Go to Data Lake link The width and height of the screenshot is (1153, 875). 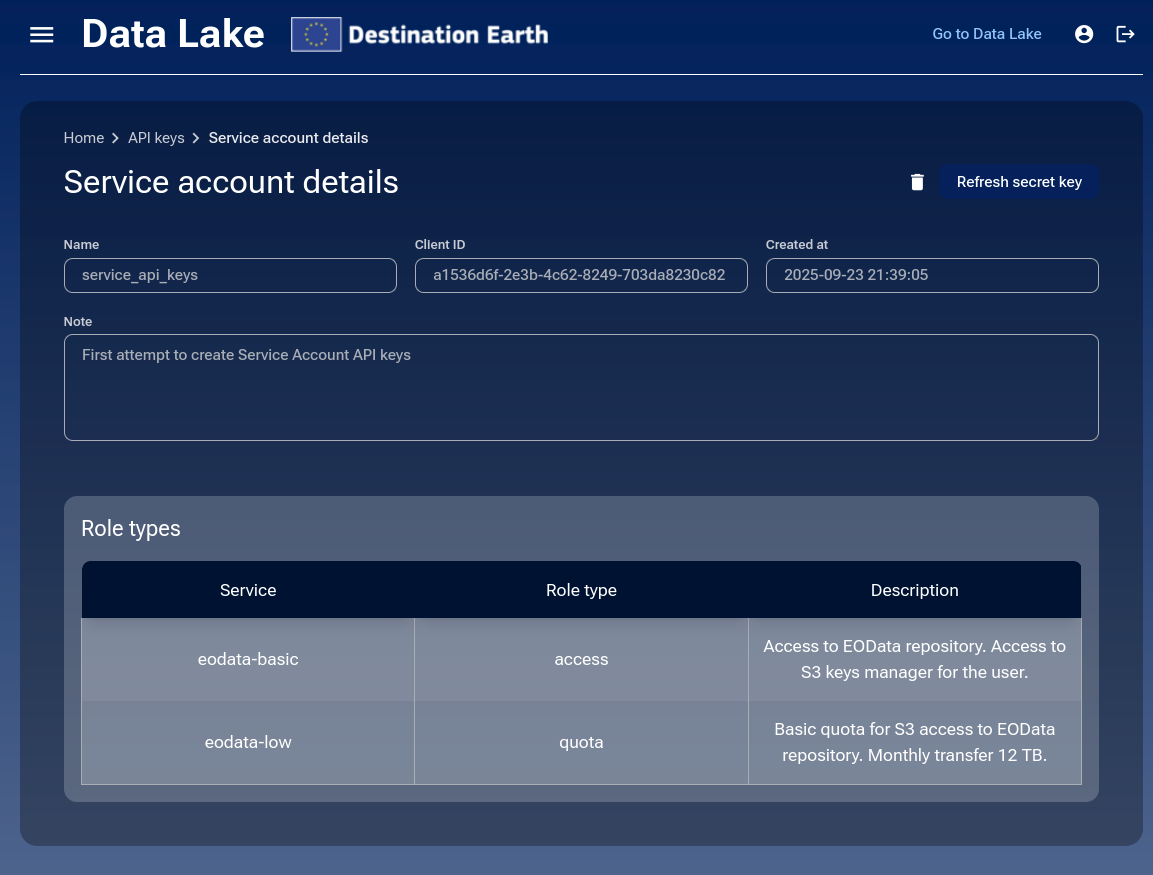(x=986, y=34)
